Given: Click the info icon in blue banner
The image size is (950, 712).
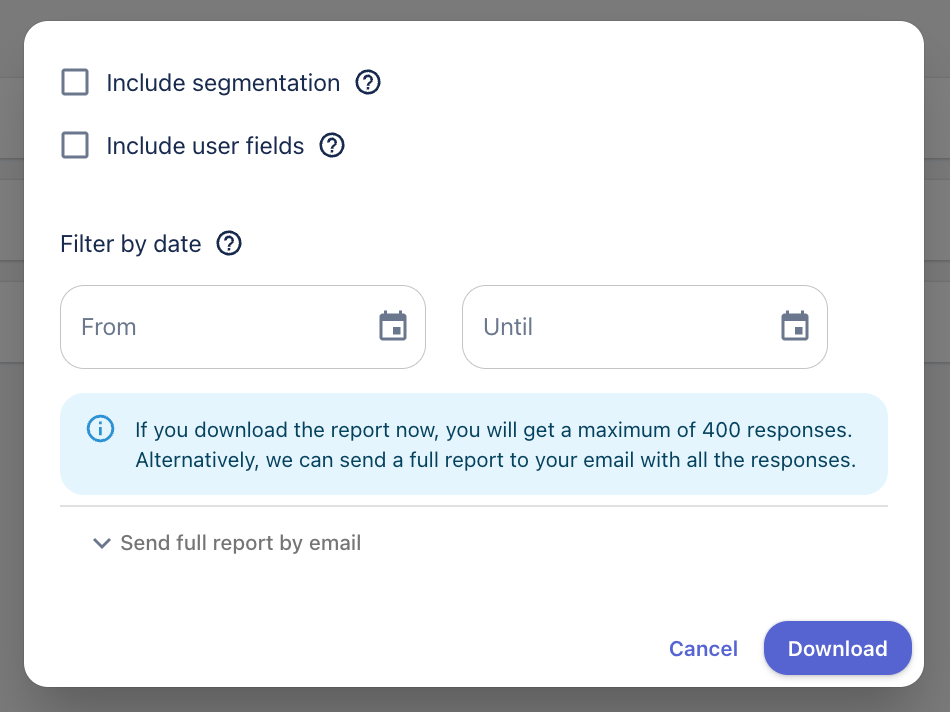Looking at the screenshot, I should click(100, 429).
